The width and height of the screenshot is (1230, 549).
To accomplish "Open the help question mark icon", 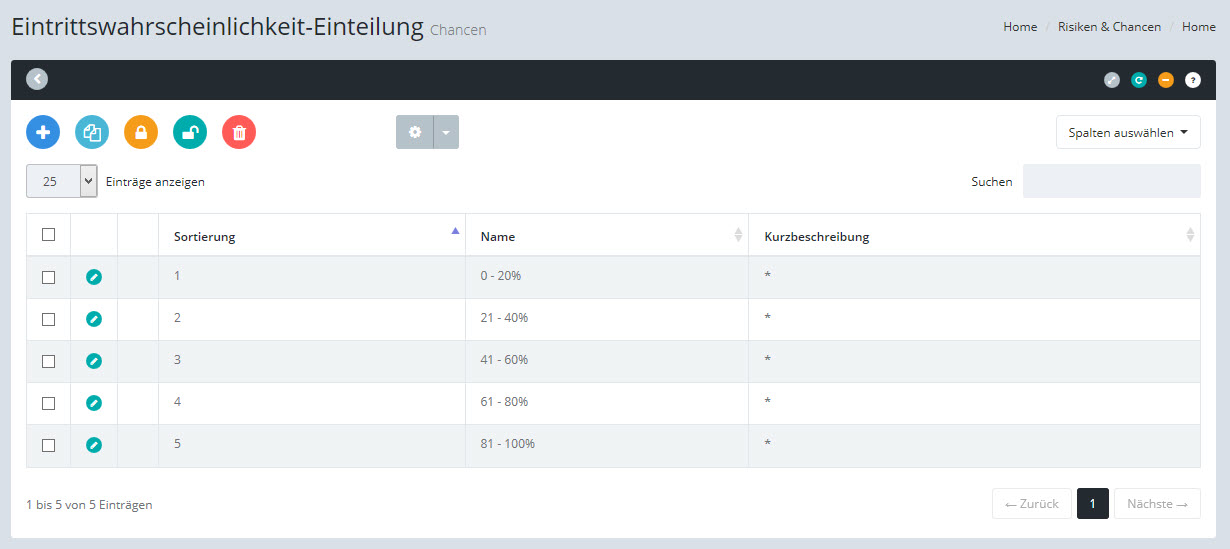I will (1192, 80).
